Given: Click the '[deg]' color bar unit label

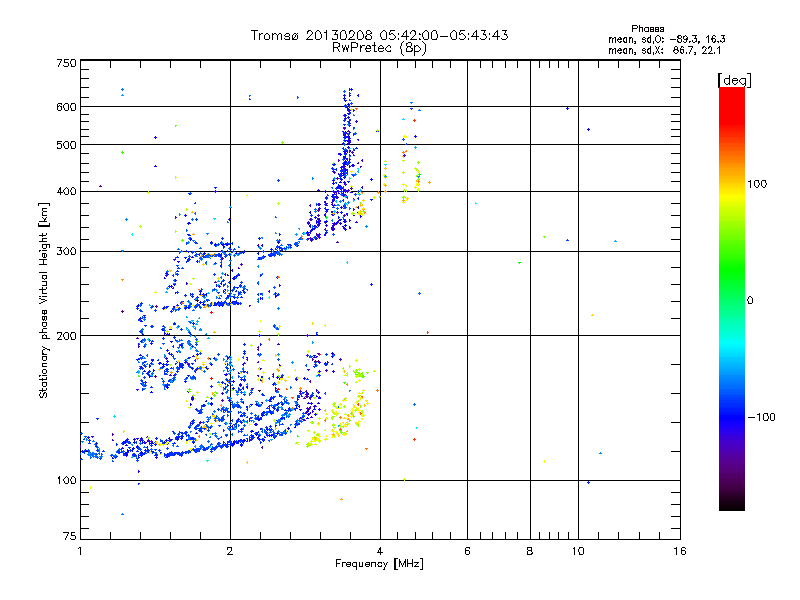Looking at the screenshot, I should 734,80.
